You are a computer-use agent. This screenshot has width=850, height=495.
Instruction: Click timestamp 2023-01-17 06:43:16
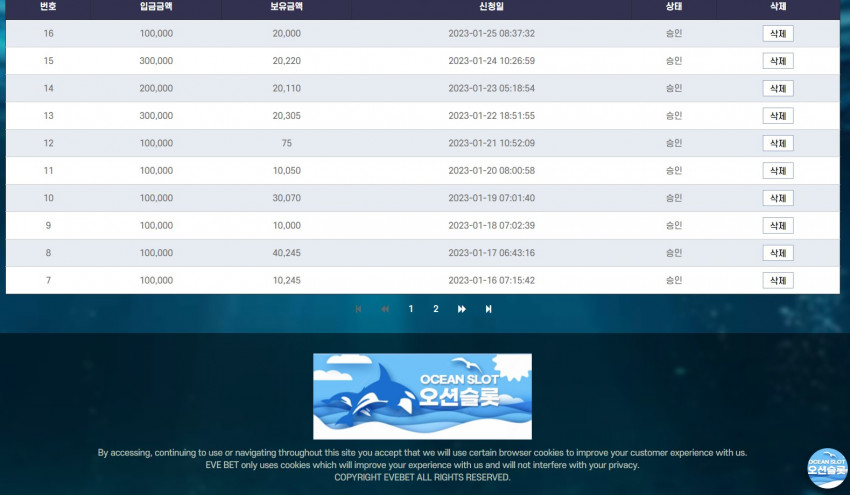click(491, 253)
